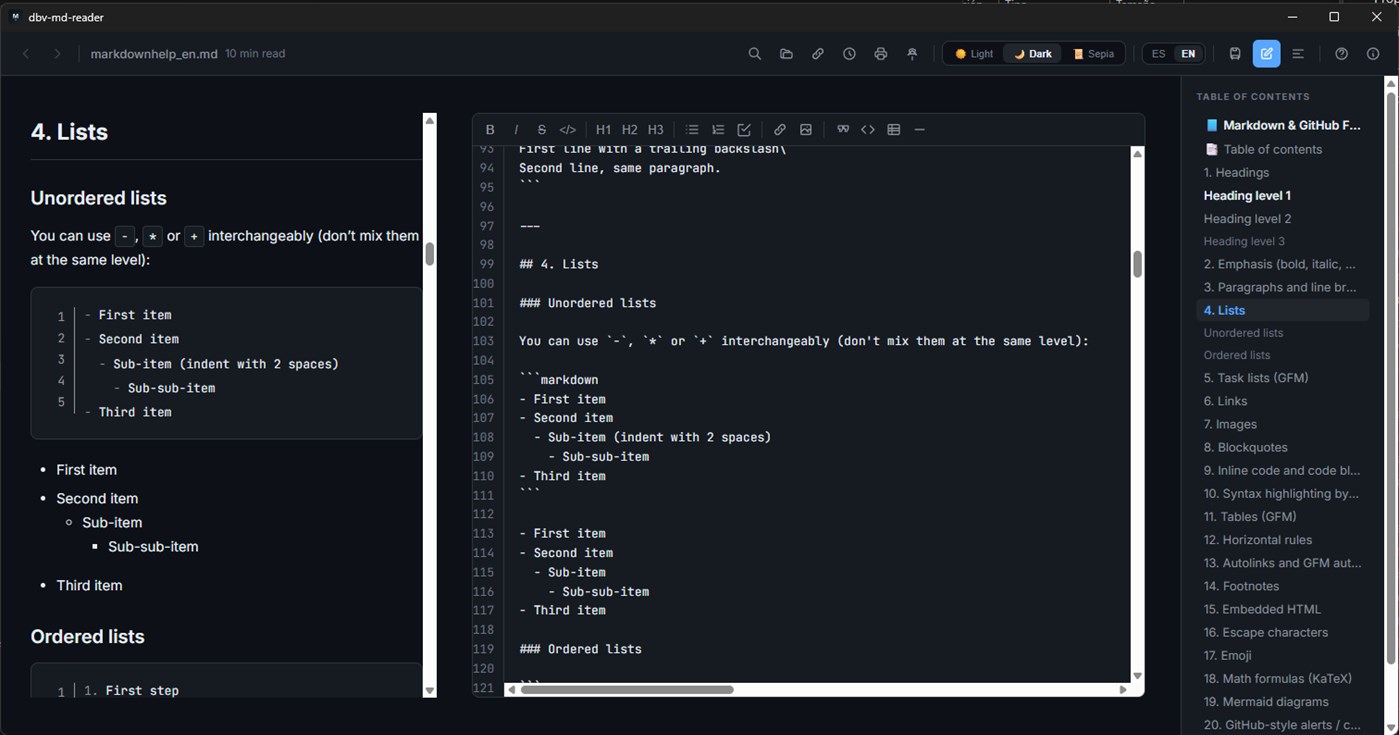The image size is (1399, 735).
Task: Switch to Sepia theme
Action: (1093, 54)
